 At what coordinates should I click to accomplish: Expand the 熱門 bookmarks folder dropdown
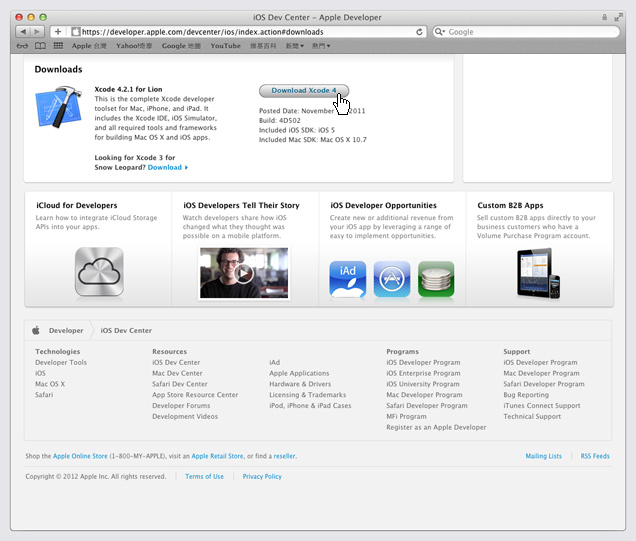pyautogui.click(x=321, y=46)
